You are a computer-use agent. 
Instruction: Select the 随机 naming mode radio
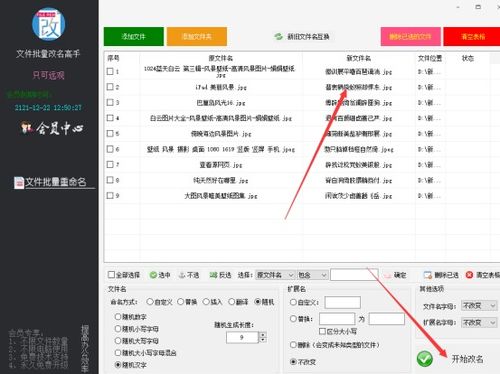pos(258,302)
